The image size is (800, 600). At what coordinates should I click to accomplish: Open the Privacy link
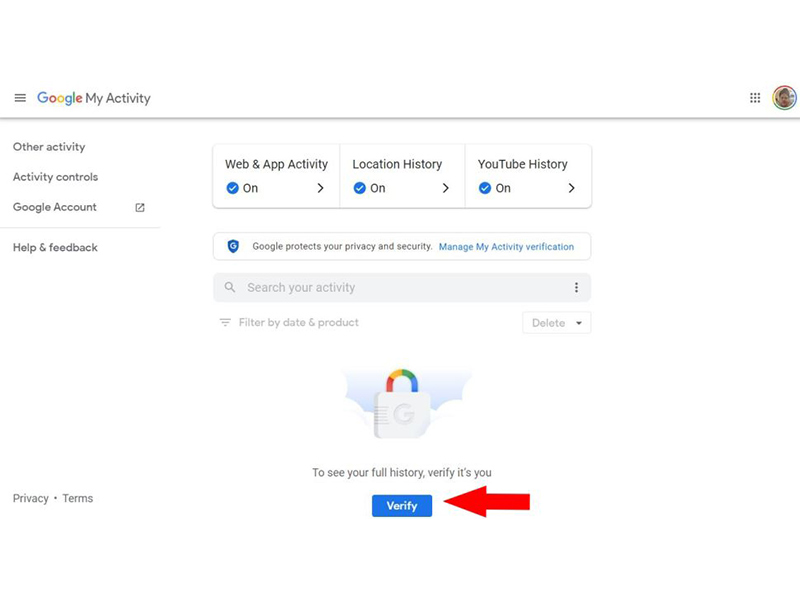point(31,498)
